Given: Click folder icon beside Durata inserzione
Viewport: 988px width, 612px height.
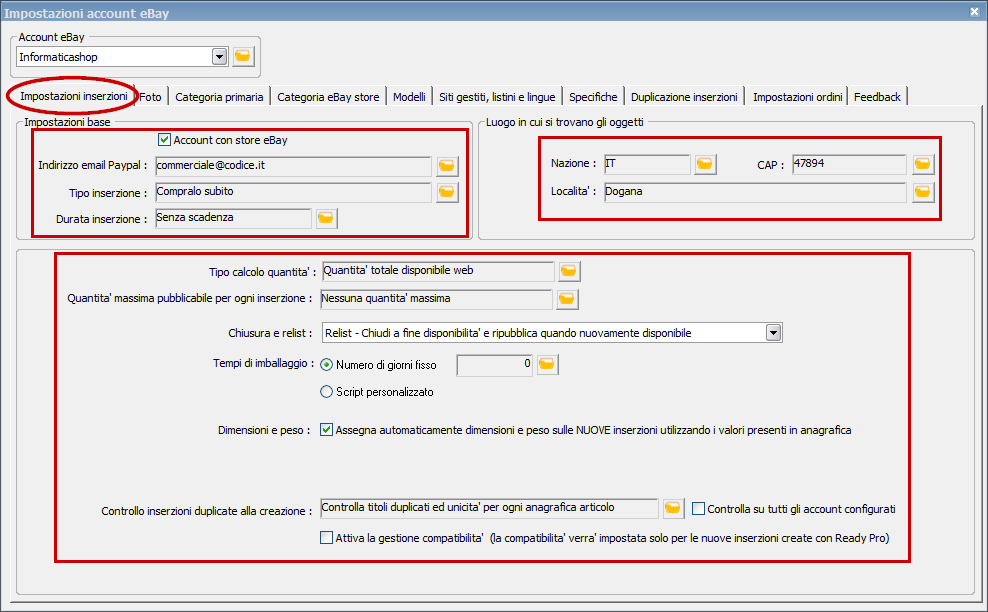Looking at the screenshot, I should coord(326,218).
